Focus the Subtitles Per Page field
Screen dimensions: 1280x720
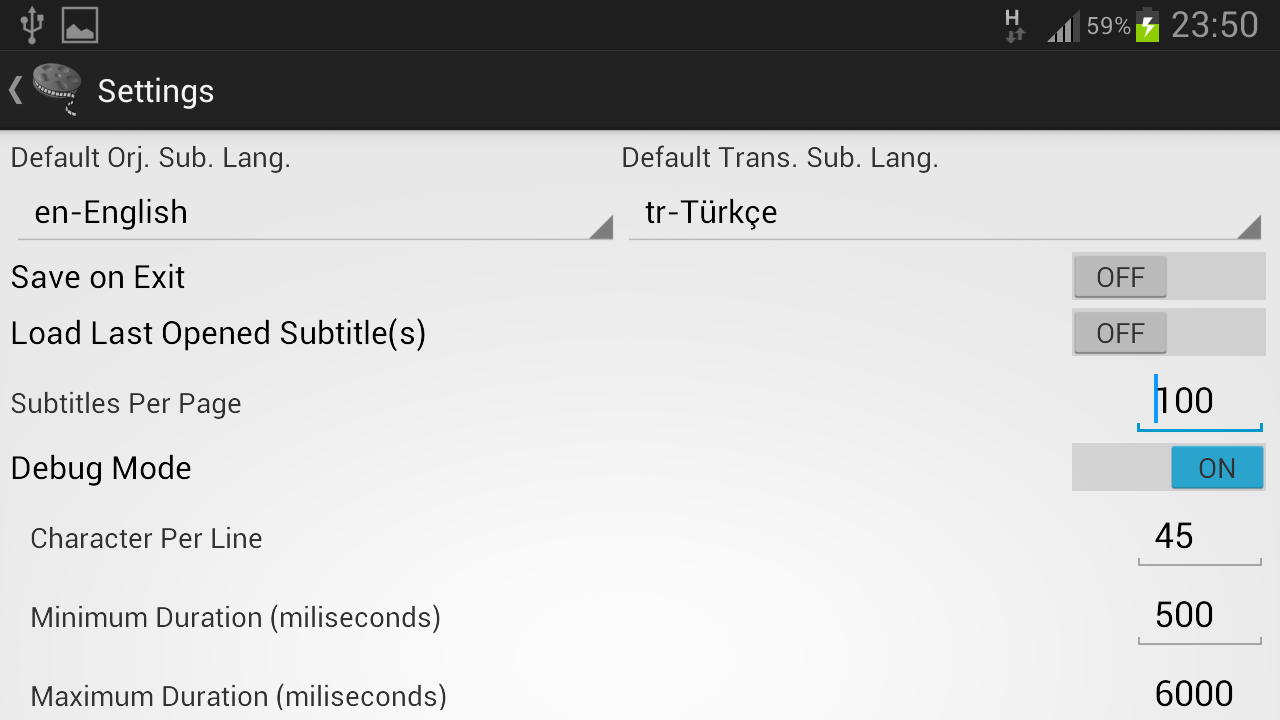pyautogui.click(x=1199, y=402)
